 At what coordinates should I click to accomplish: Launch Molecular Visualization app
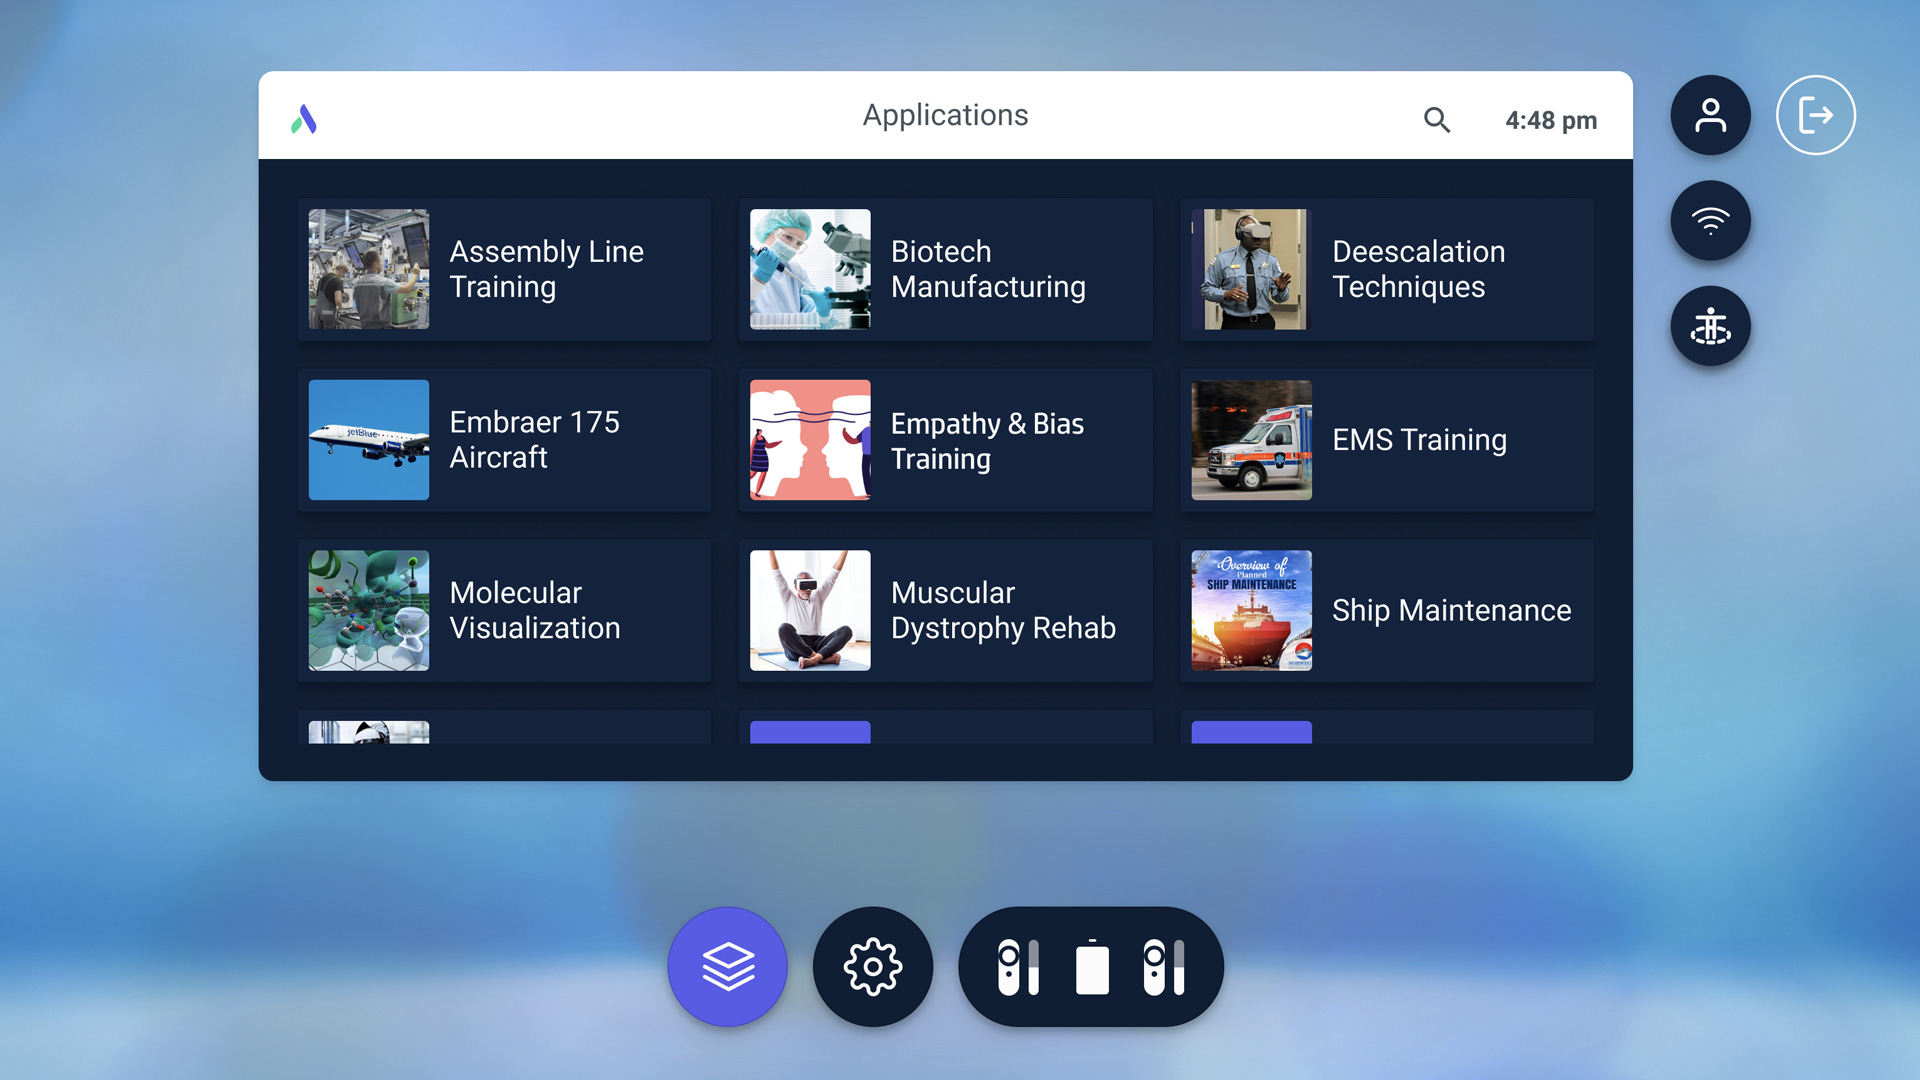pyautogui.click(x=504, y=610)
